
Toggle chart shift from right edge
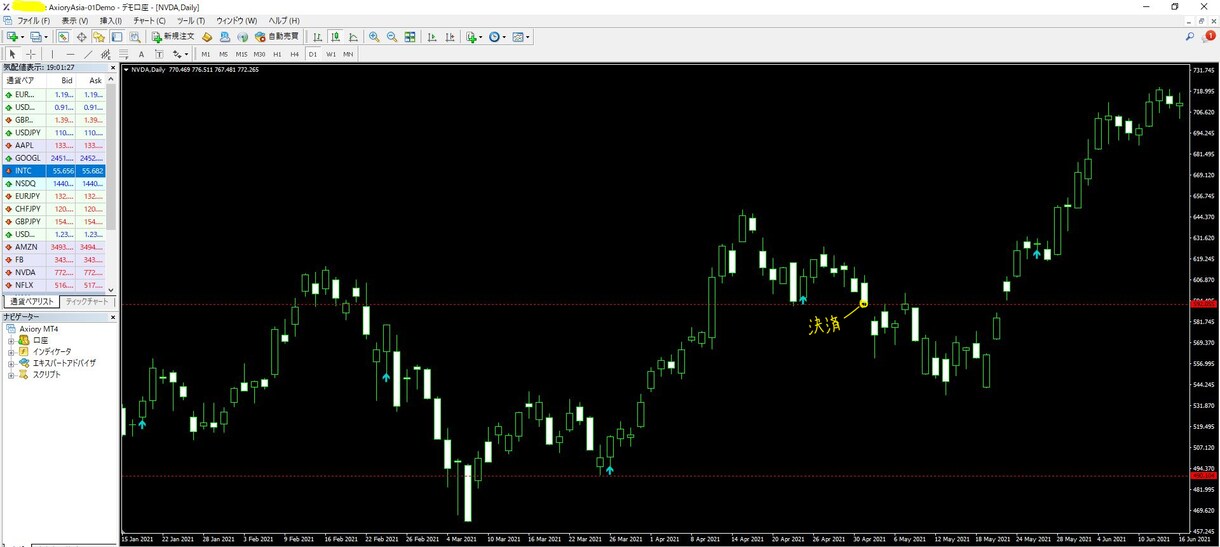(x=450, y=37)
